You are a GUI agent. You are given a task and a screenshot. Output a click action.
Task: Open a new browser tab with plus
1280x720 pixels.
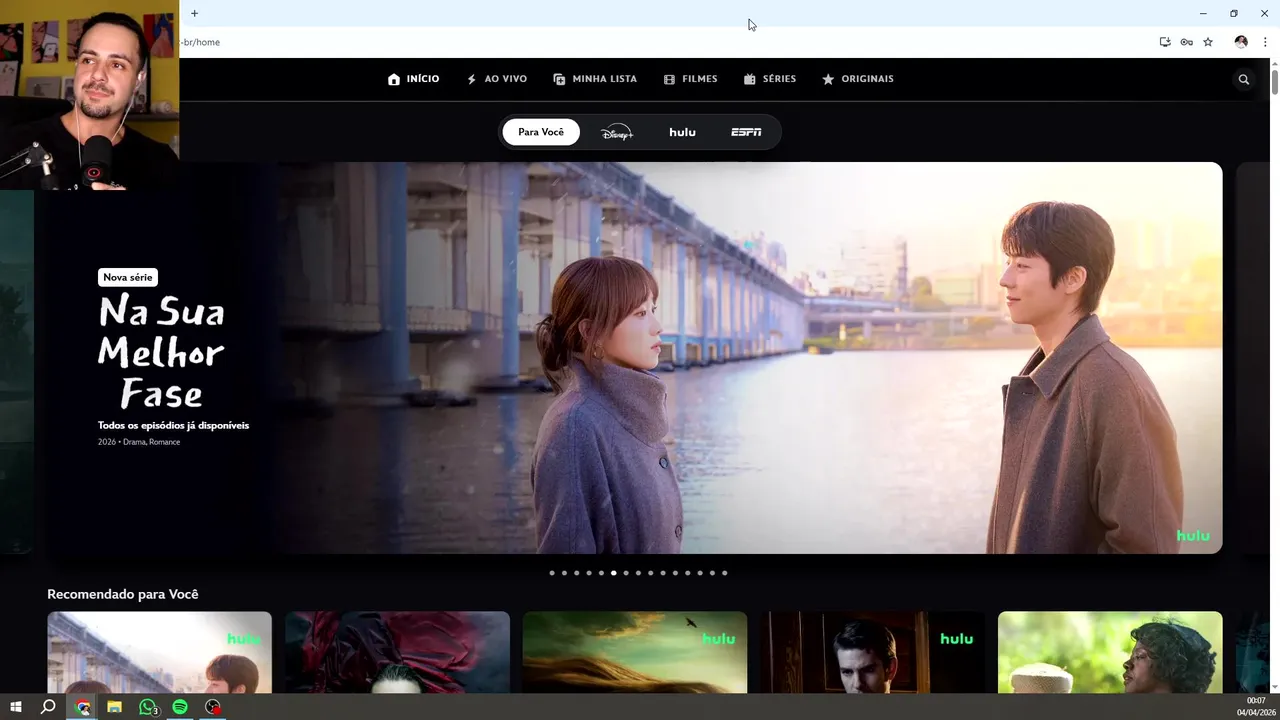pos(194,13)
